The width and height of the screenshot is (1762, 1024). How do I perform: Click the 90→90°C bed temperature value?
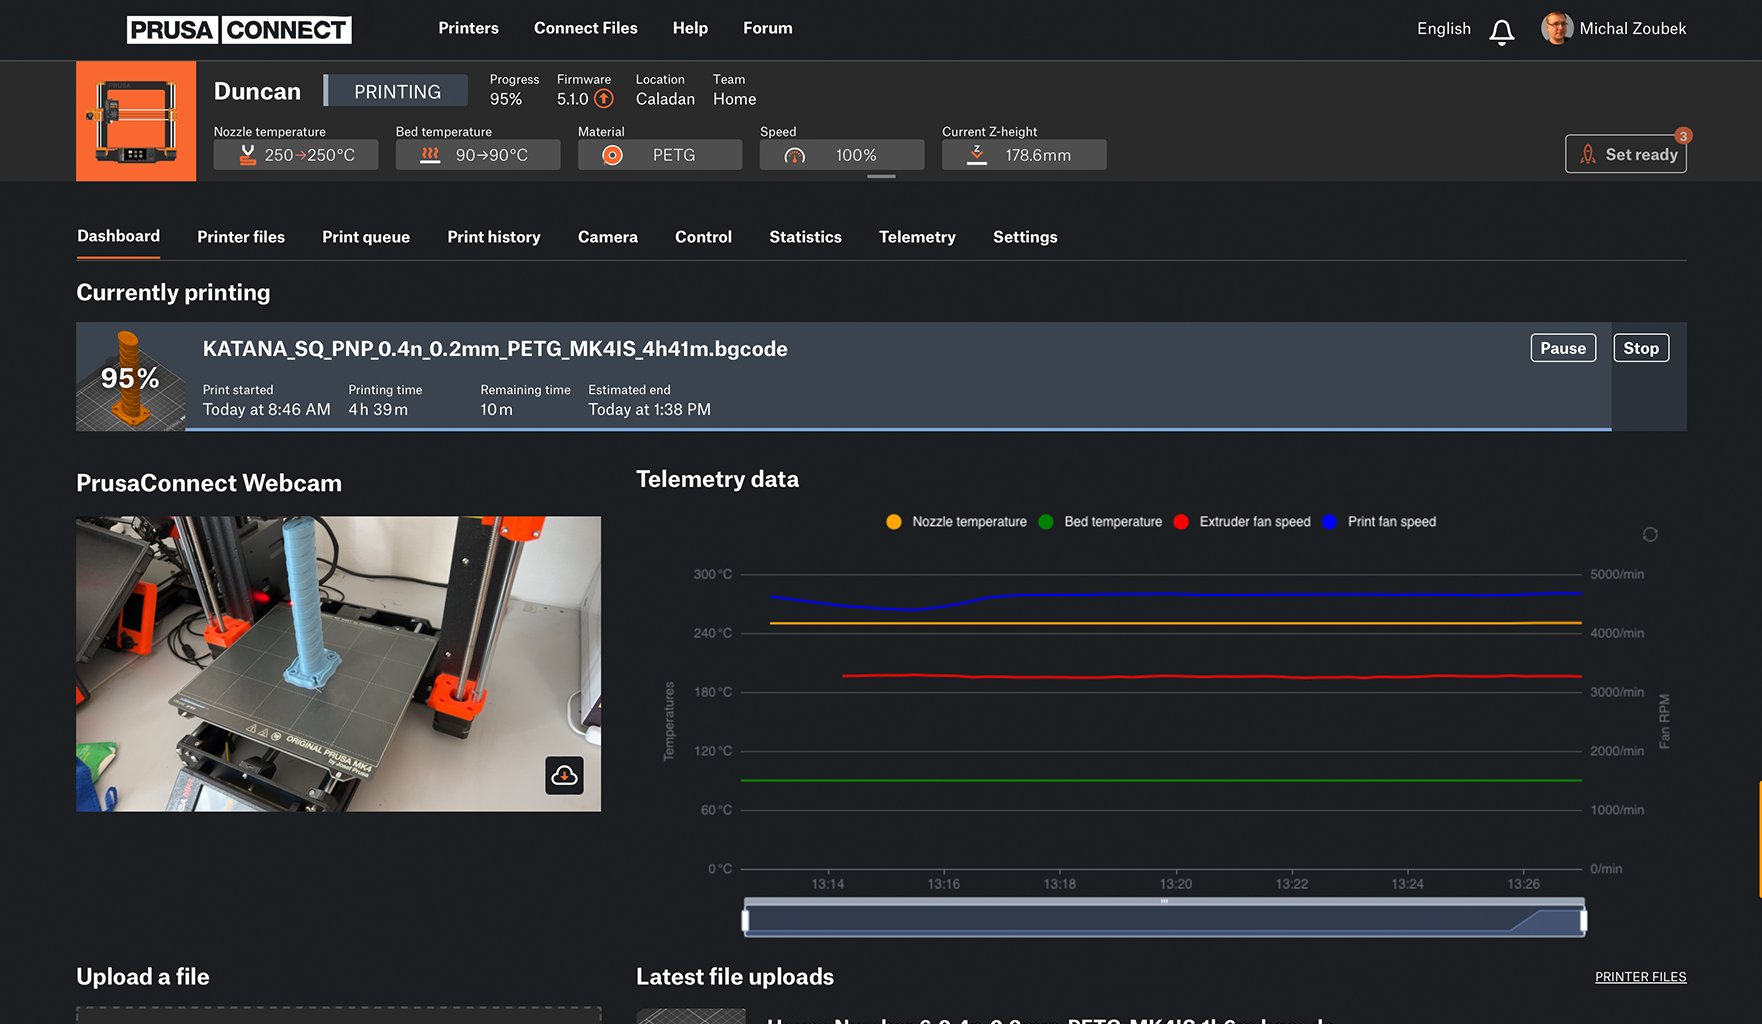(x=492, y=155)
